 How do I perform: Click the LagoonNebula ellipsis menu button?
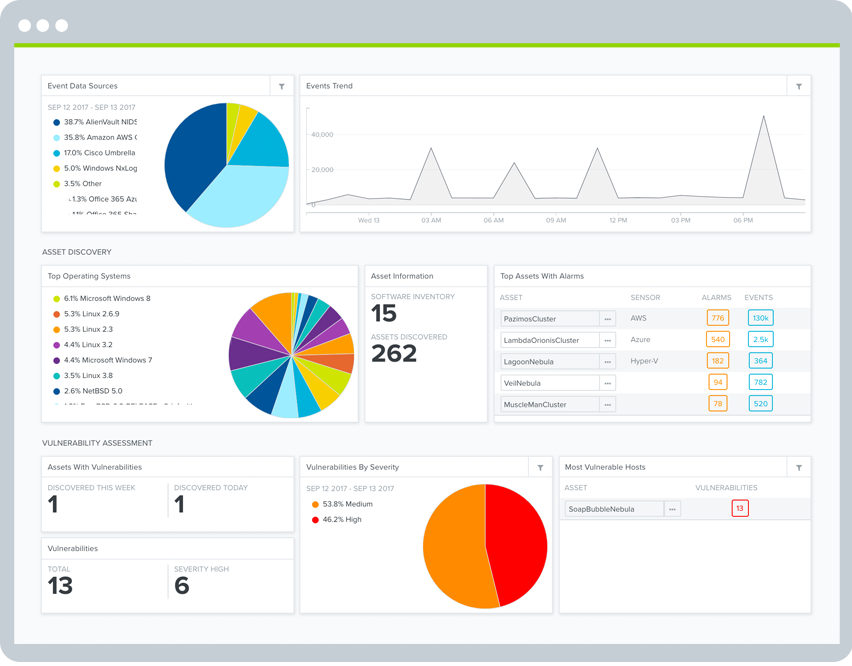pos(607,362)
